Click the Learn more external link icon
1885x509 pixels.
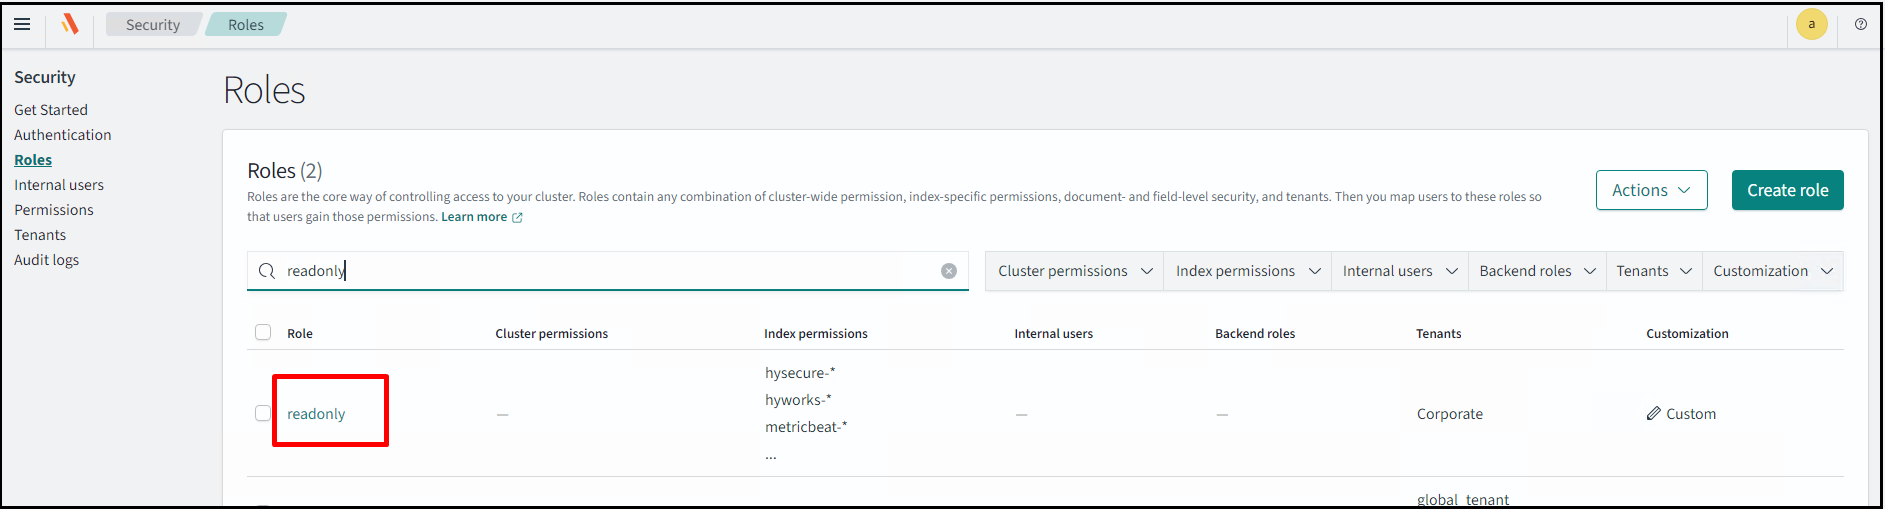[517, 217]
